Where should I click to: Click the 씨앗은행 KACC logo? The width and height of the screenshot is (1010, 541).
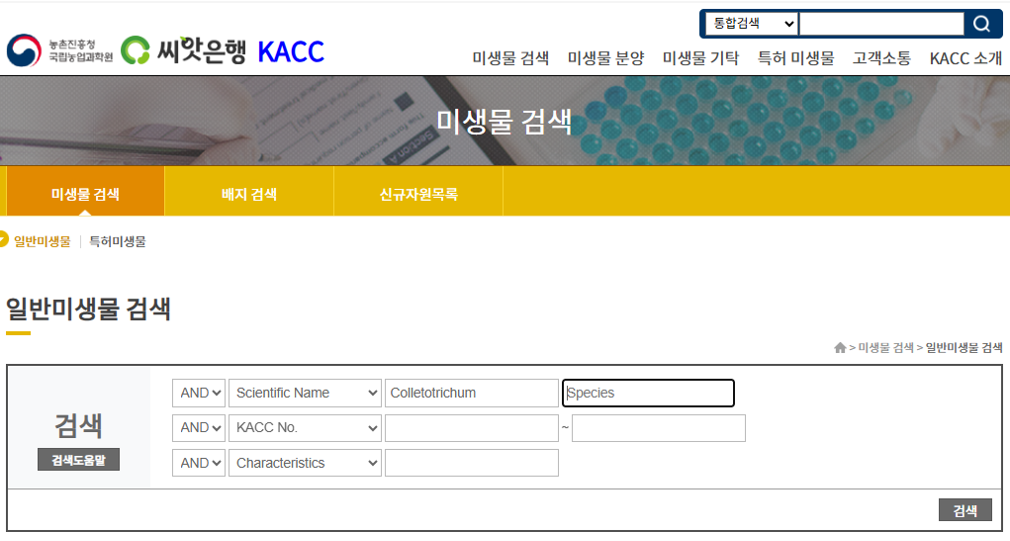tap(223, 50)
